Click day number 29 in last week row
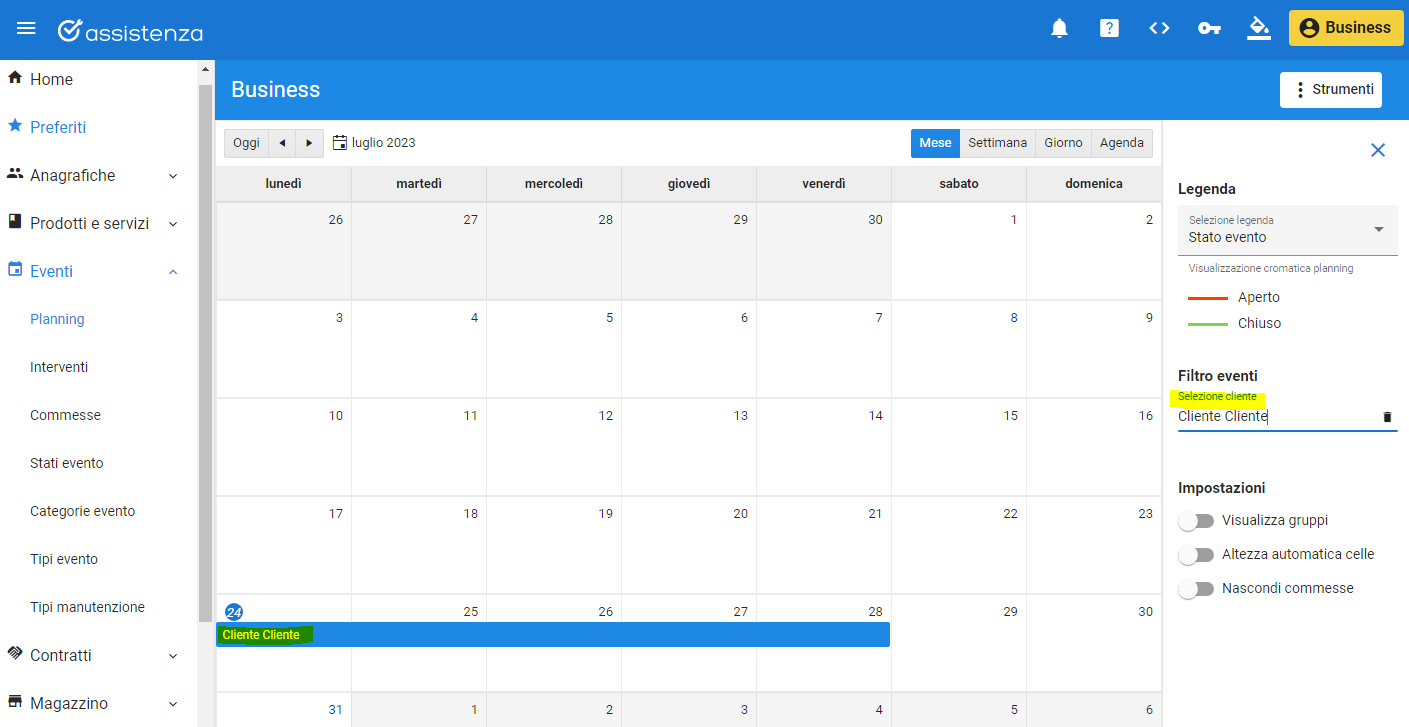Screen dimensions: 1409x727 [x=1010, y=612]
